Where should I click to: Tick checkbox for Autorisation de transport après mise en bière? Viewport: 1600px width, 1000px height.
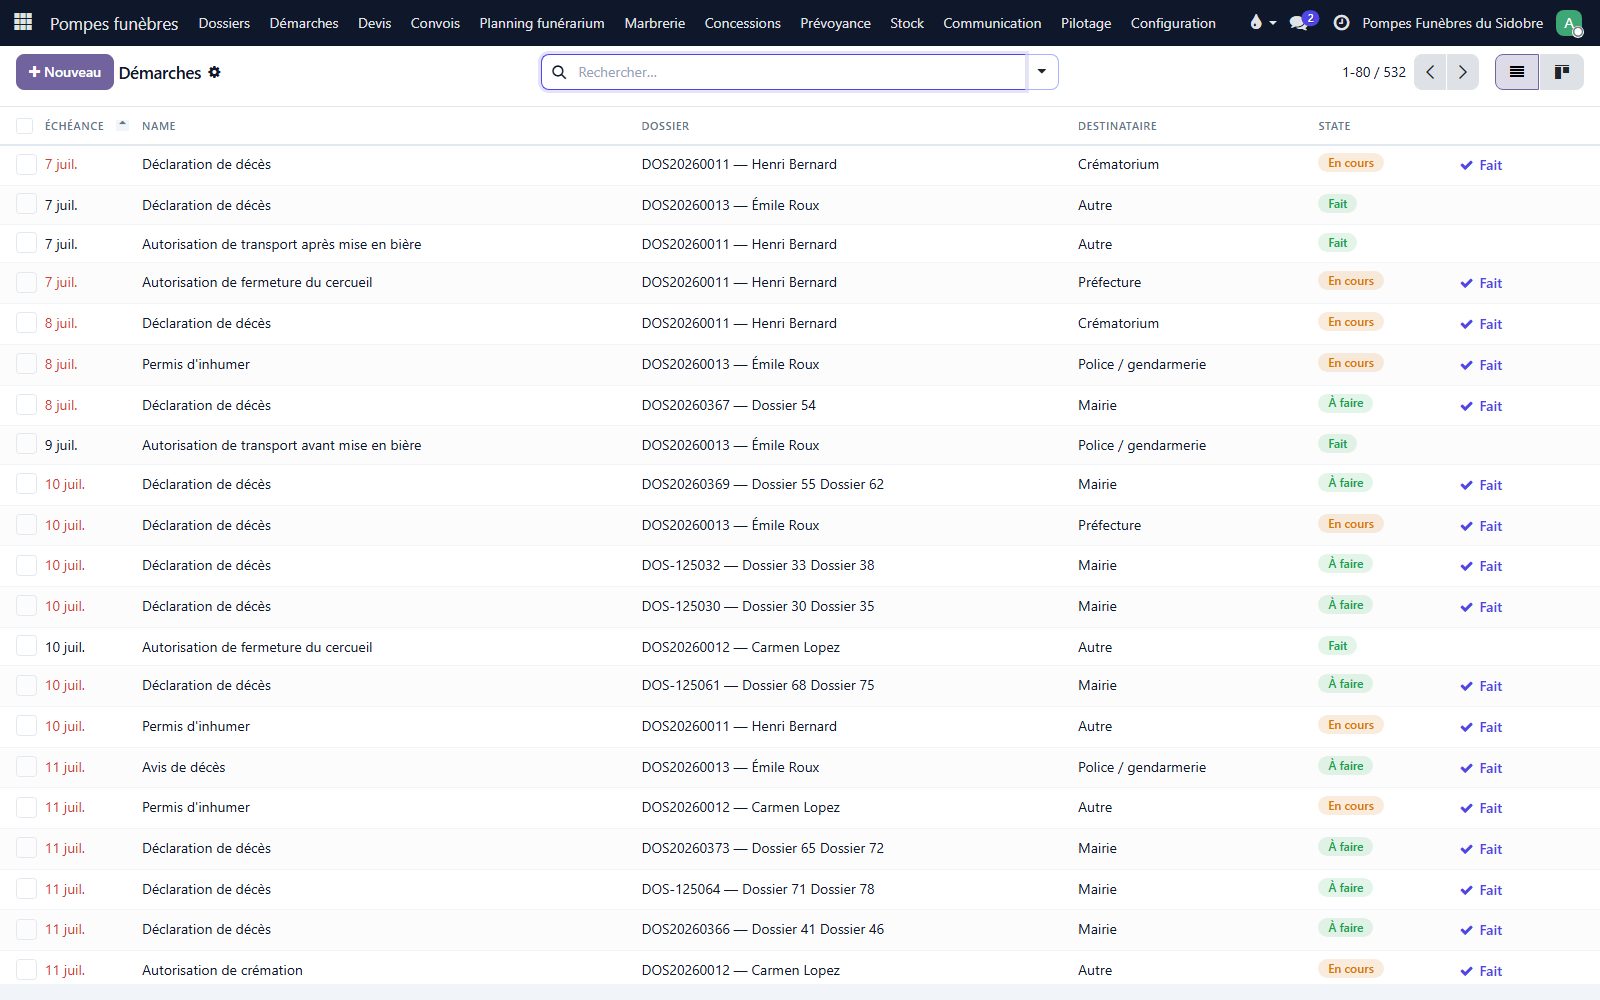pyautogui.click(x=27, y=244)
